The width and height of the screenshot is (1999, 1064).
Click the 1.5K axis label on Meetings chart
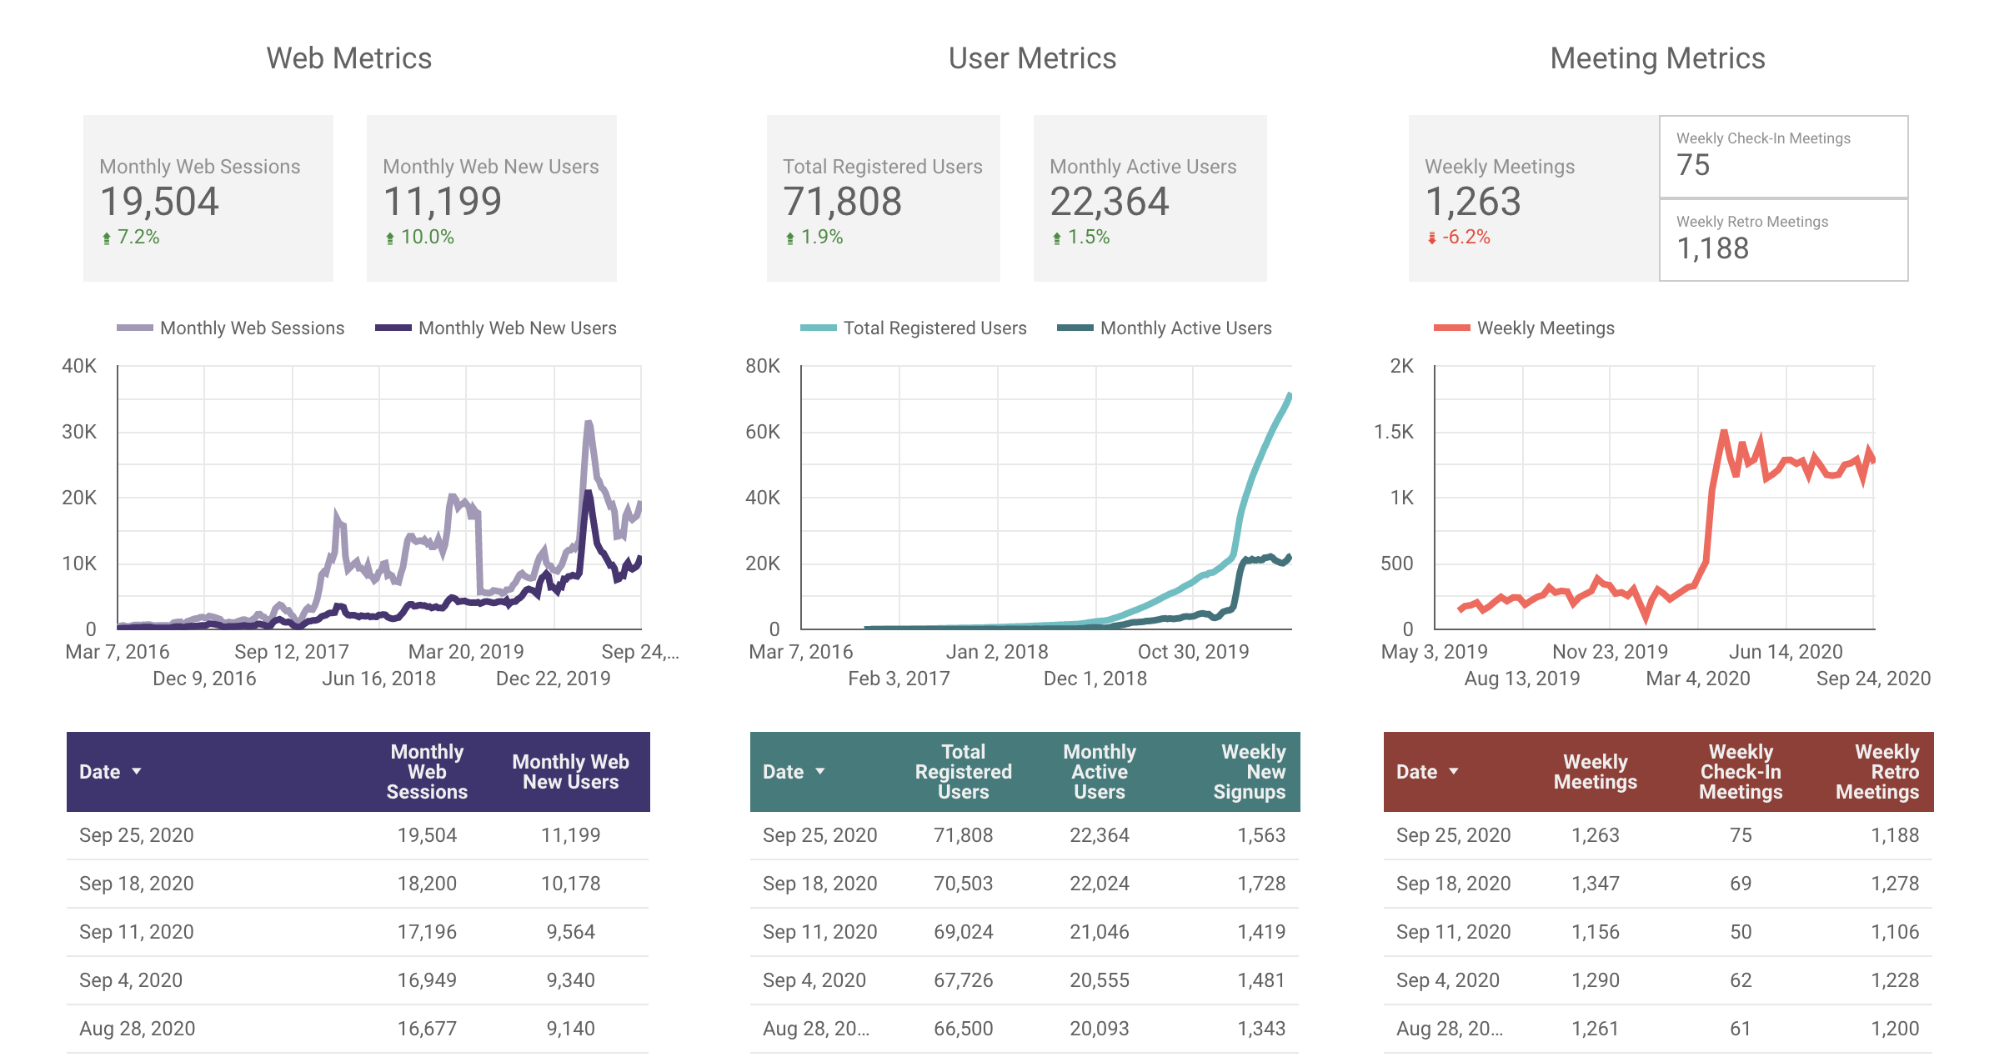point(1393,432)
